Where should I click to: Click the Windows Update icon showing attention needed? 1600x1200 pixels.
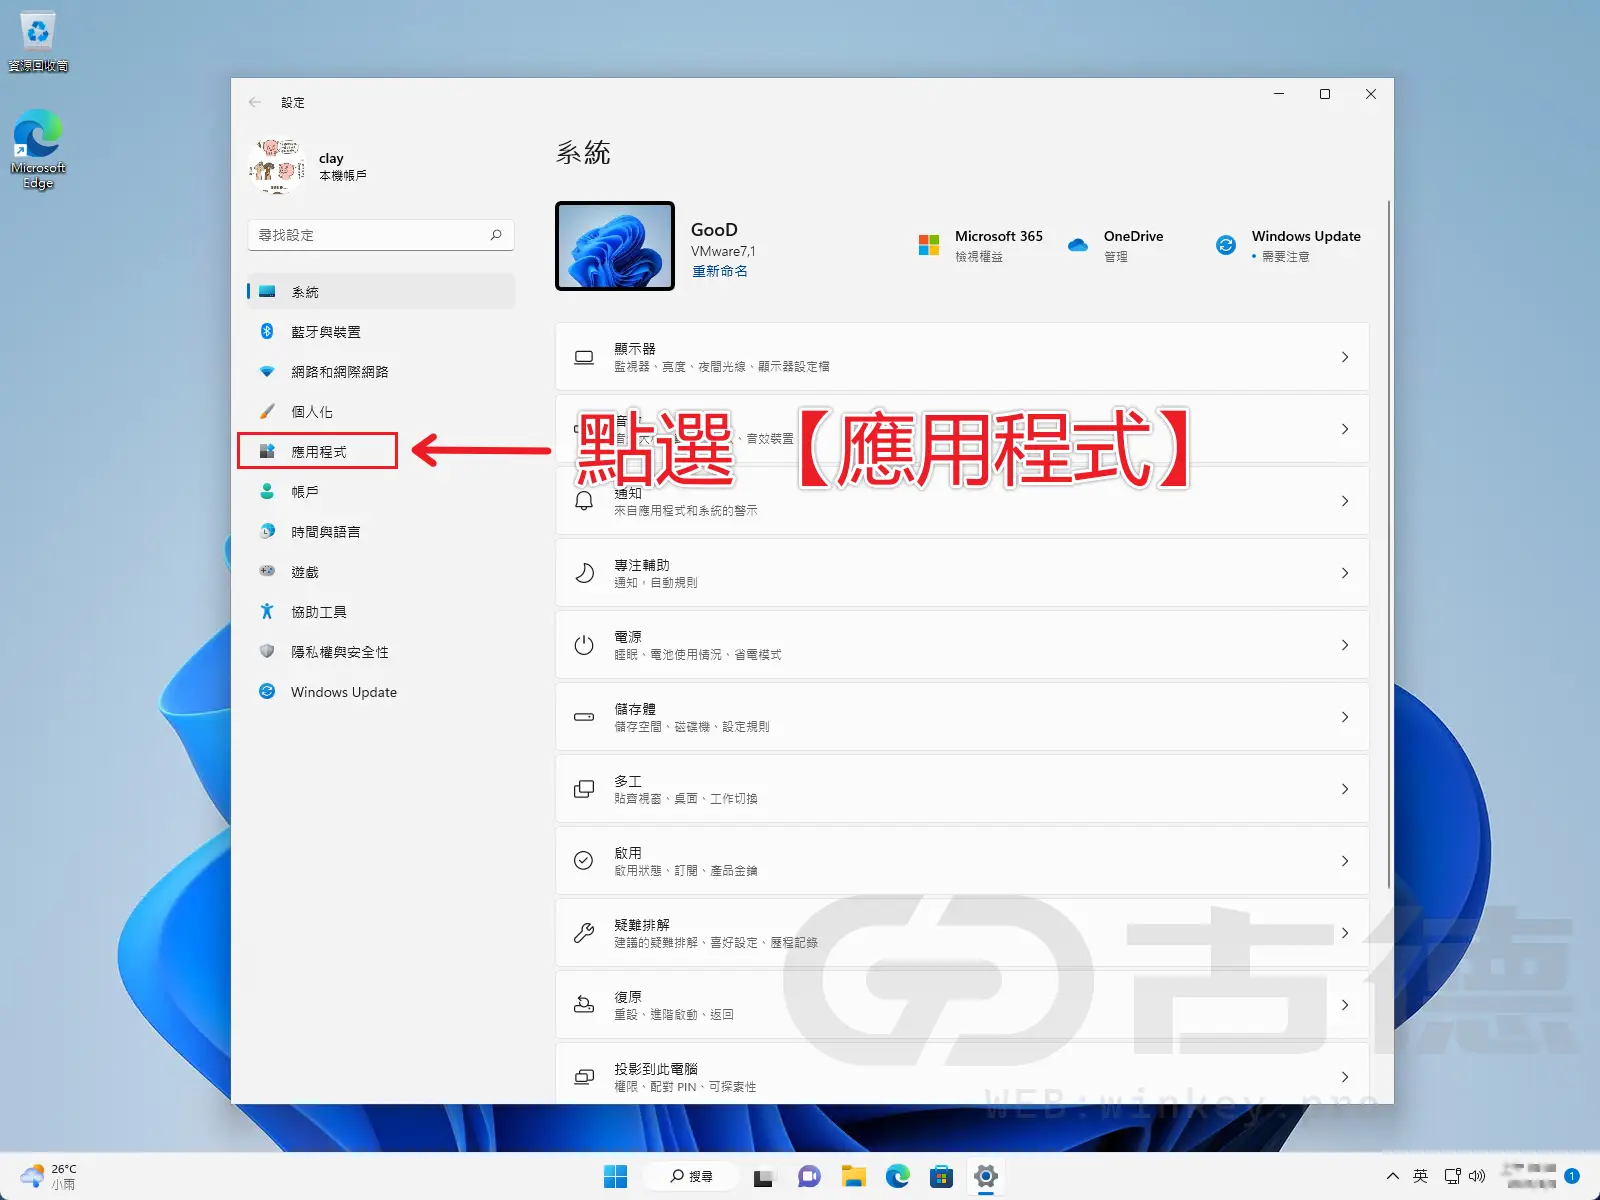coord(1226,245)
